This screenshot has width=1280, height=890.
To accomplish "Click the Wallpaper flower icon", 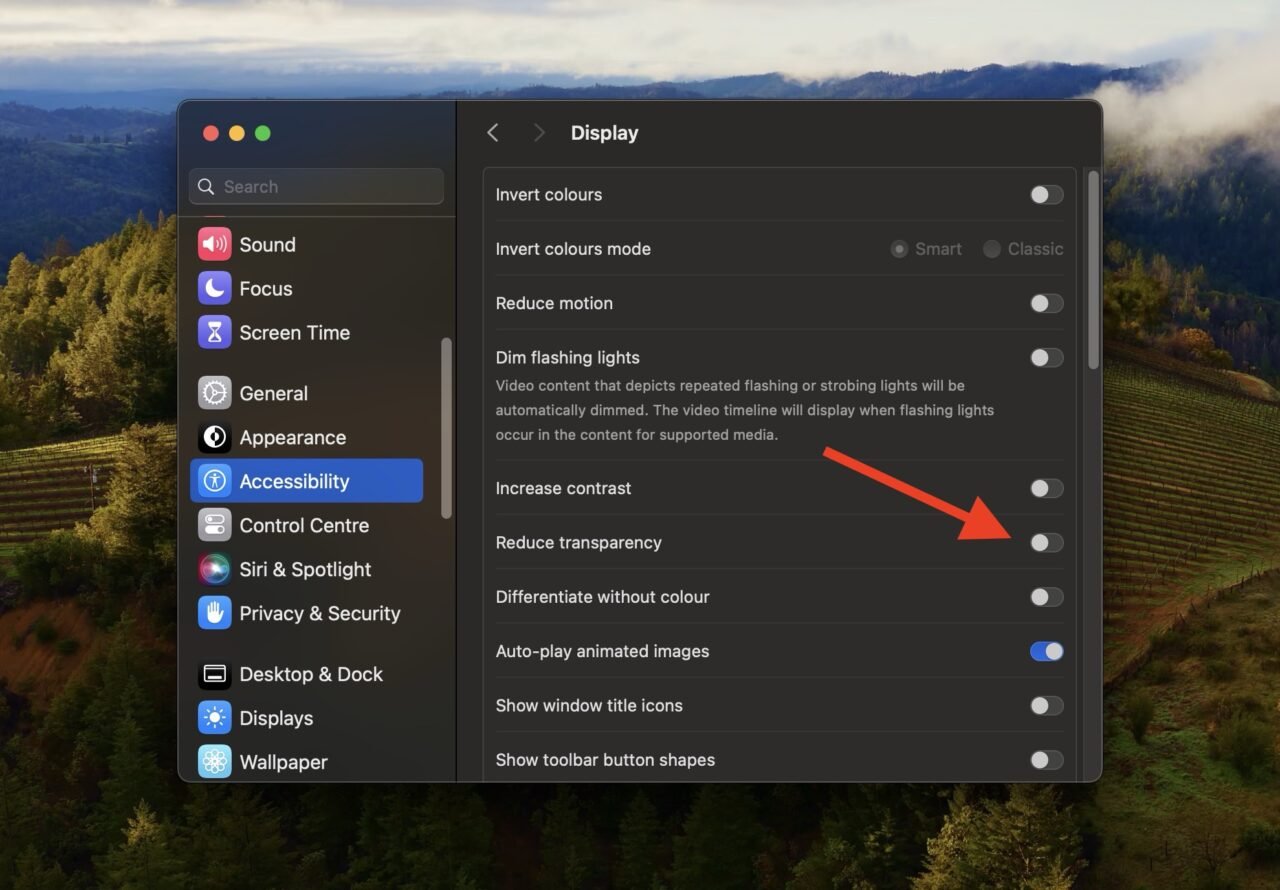I will point(214,762).
